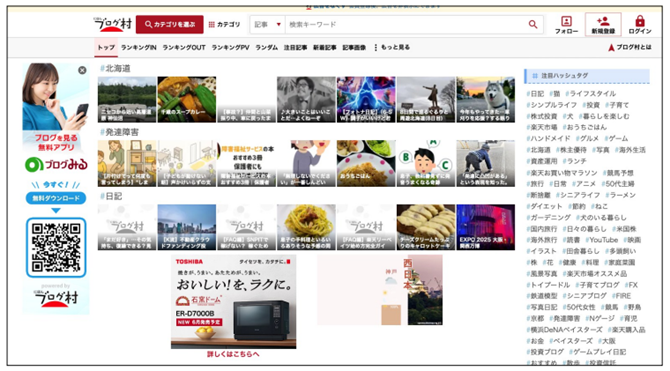Click the Toshiba 詳しくはこちらへ ad link
Screen dimensions: 670x371
(233, 354)
